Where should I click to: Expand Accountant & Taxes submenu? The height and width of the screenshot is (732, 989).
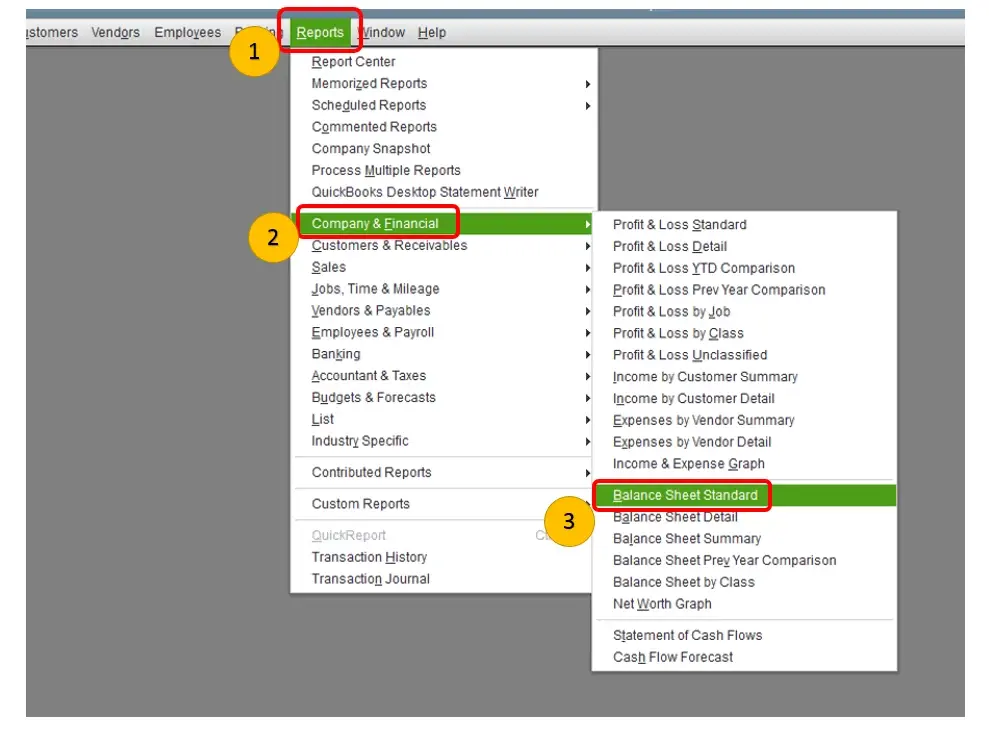pyautogui.click(x=443, y=376)
